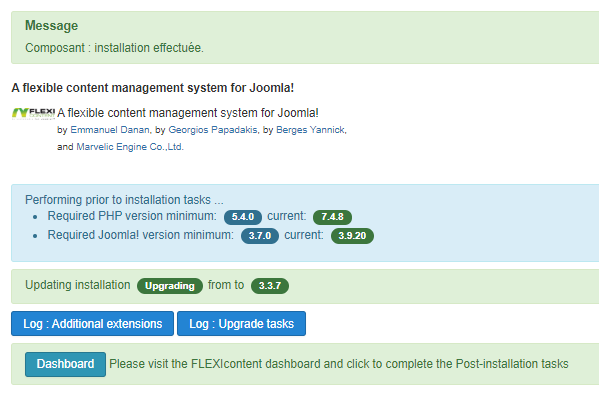The height and width of the screenshot is (403, 599).
Task: Show the Log : Additional extensions panel
Action: point(92,324)
